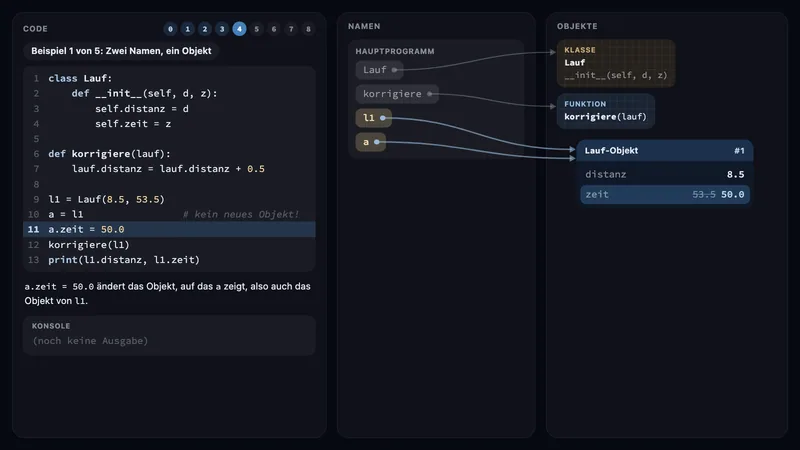Jump to step 2 in the step indicator
Viewport: 800px width, 450px height.
tap(205, 29)
